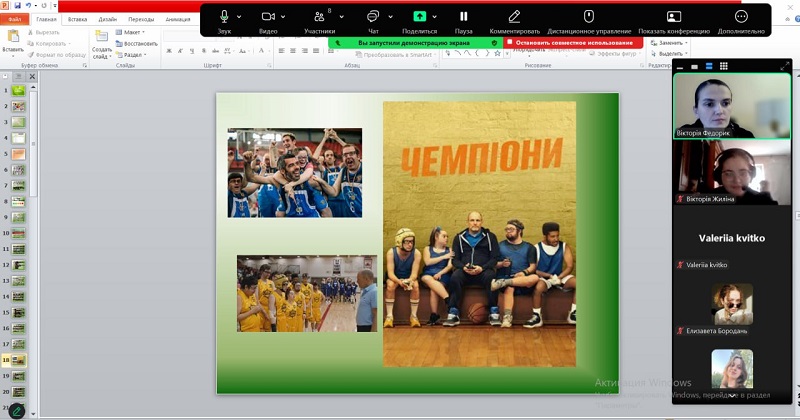This screenshot has height=420, width=800.
Task: Expand shapes gallery more arrow
Action: [507, 54]
